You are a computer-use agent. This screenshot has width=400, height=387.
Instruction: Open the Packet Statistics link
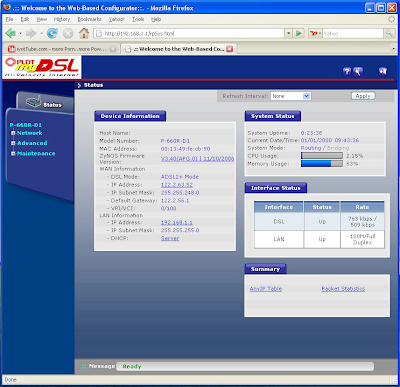(x=343, y=289)
